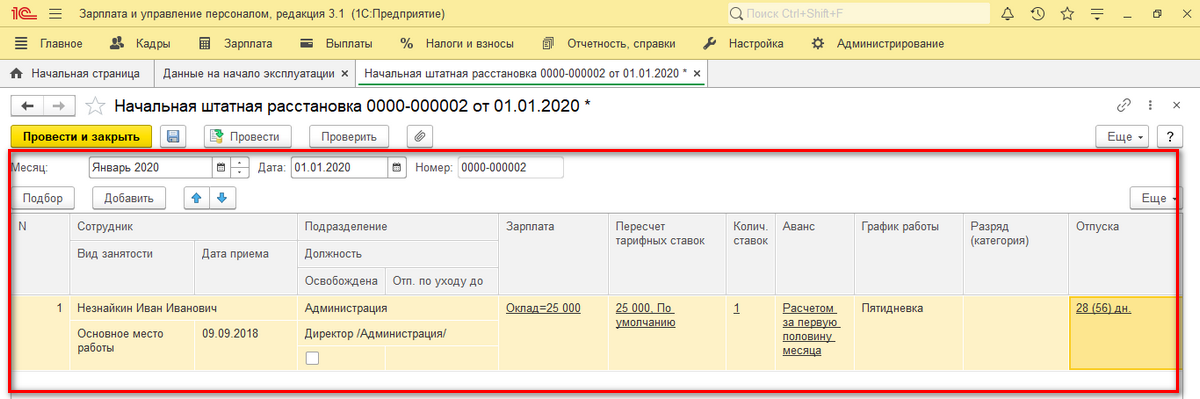
Task: Click Провести и закрыть button
Action: 81,137
